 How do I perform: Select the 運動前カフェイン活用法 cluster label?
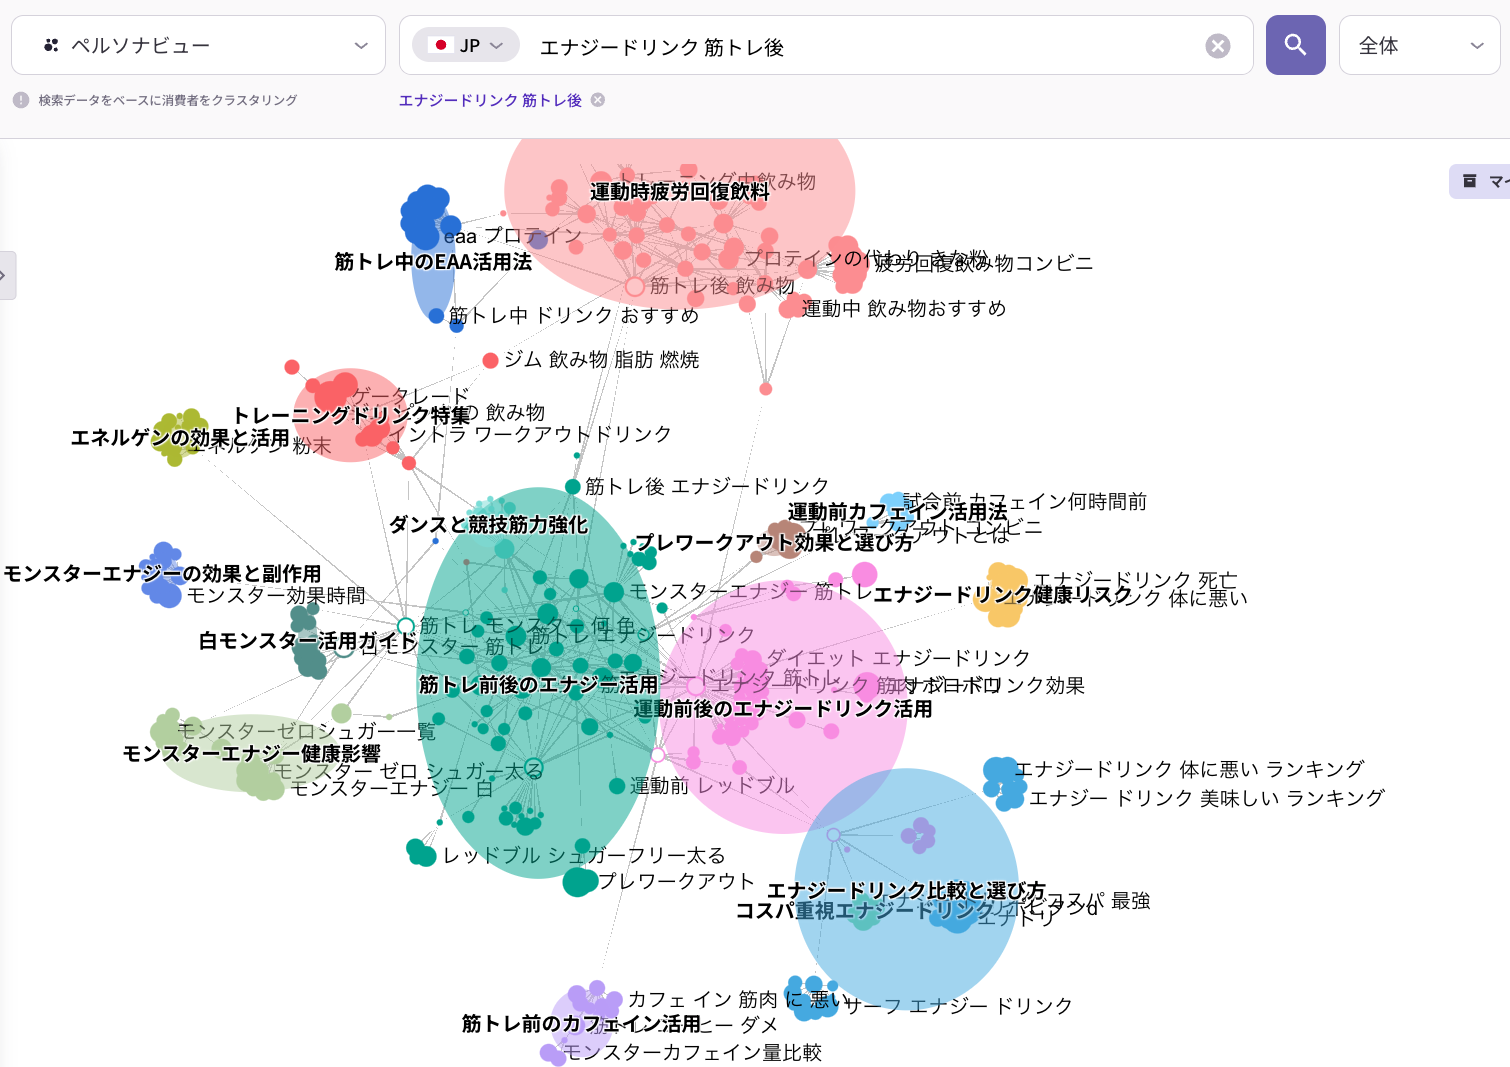coord(898,512)
